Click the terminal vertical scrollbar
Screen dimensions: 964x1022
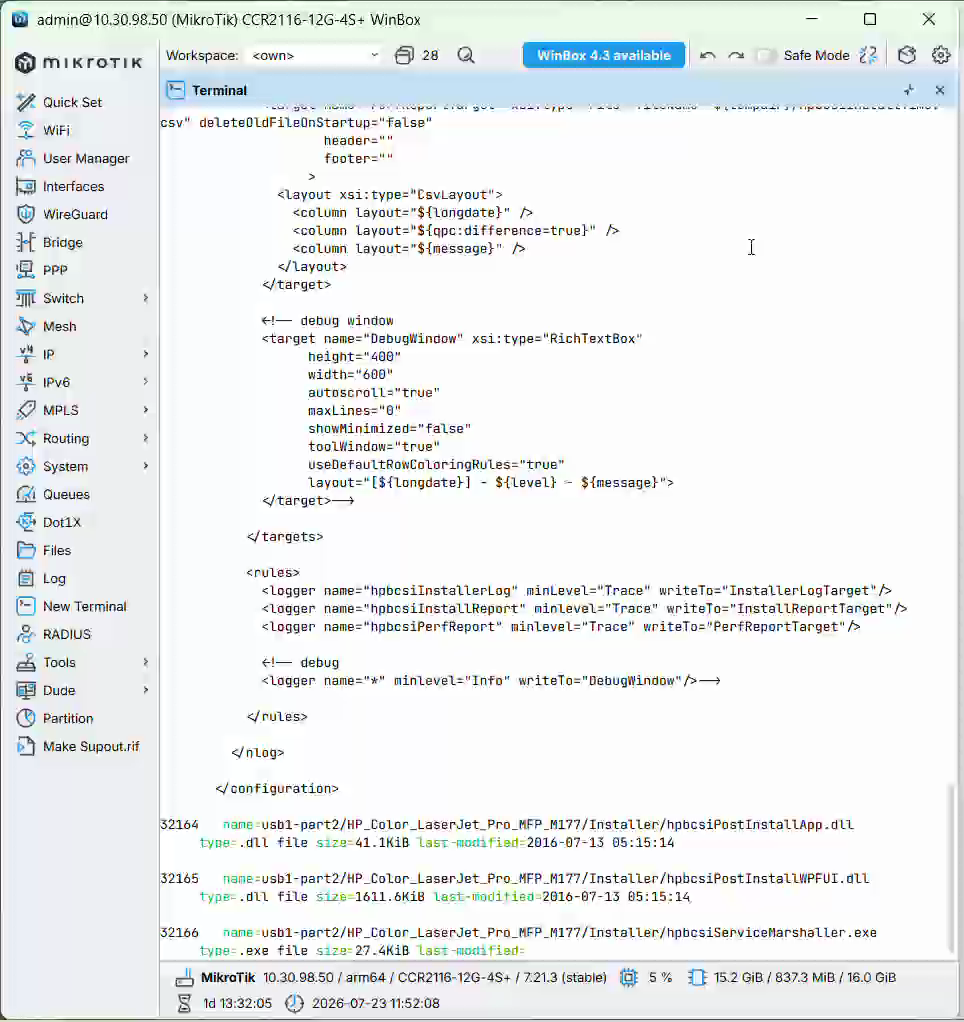pyautogui.click(x=952, y=867)
